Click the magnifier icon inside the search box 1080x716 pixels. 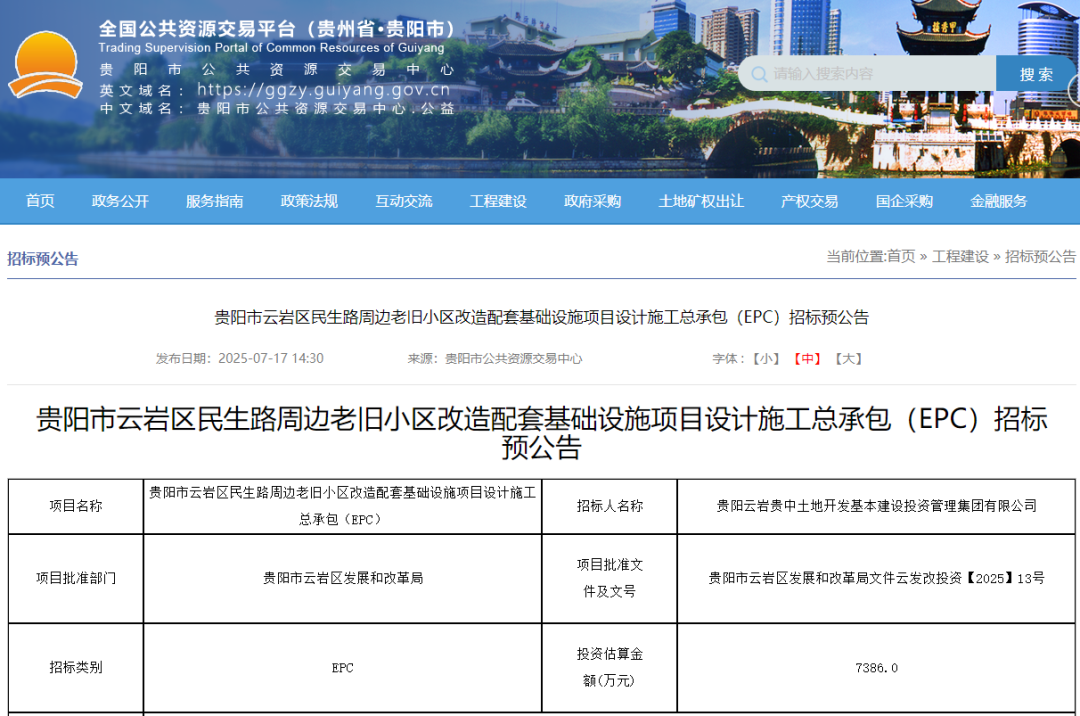point(762,72)
